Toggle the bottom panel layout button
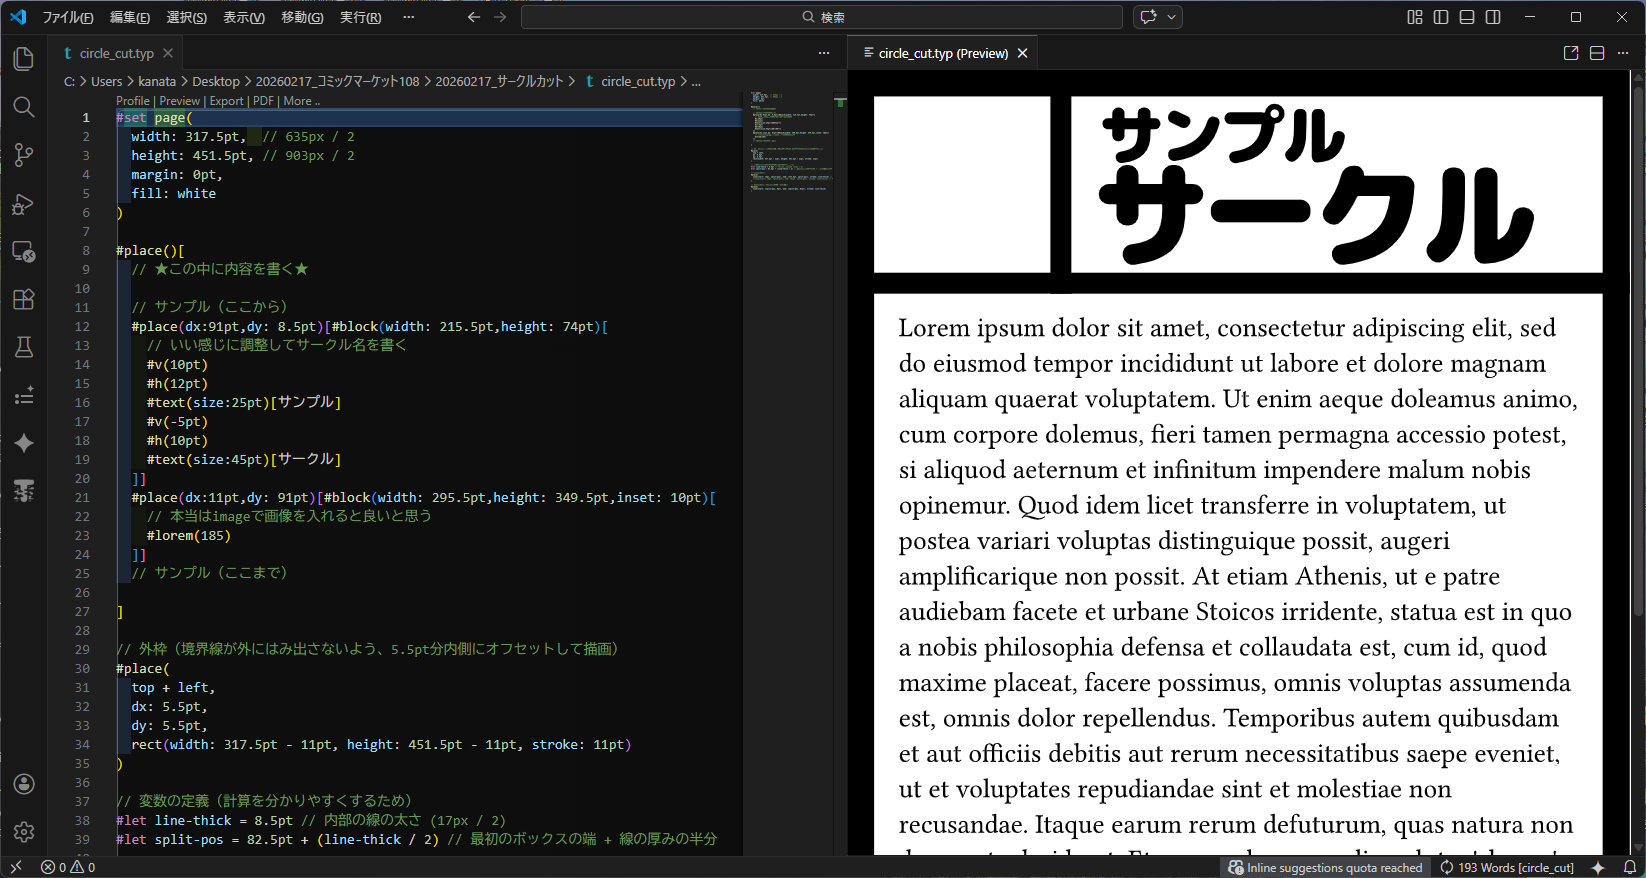 [x=1467, y=17]
